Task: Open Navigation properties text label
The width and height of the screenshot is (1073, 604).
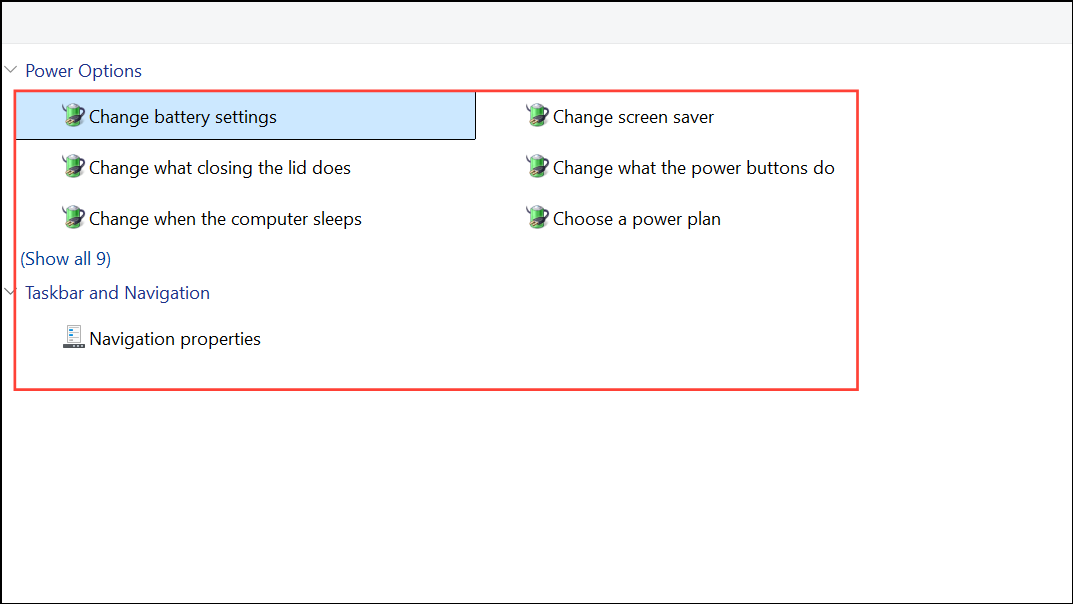Action: (174, 339)
